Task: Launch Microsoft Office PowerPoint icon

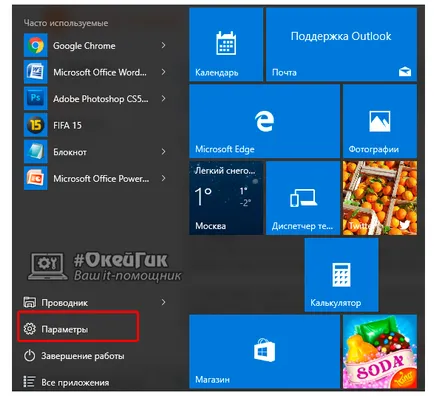Action: [36, 179]
